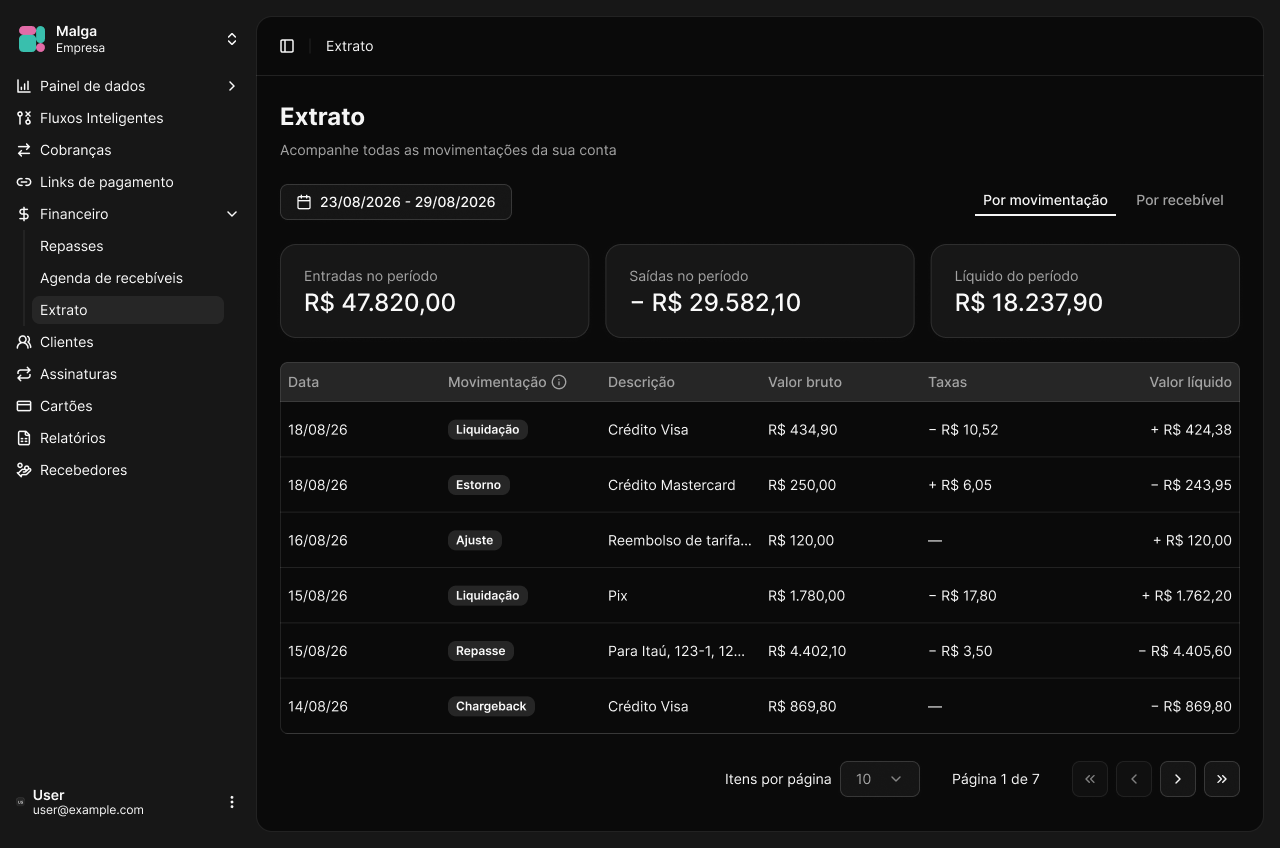The image size is (1280, 848).
Task: Click the Clientes people icon
Action: [x=24, y=342]
